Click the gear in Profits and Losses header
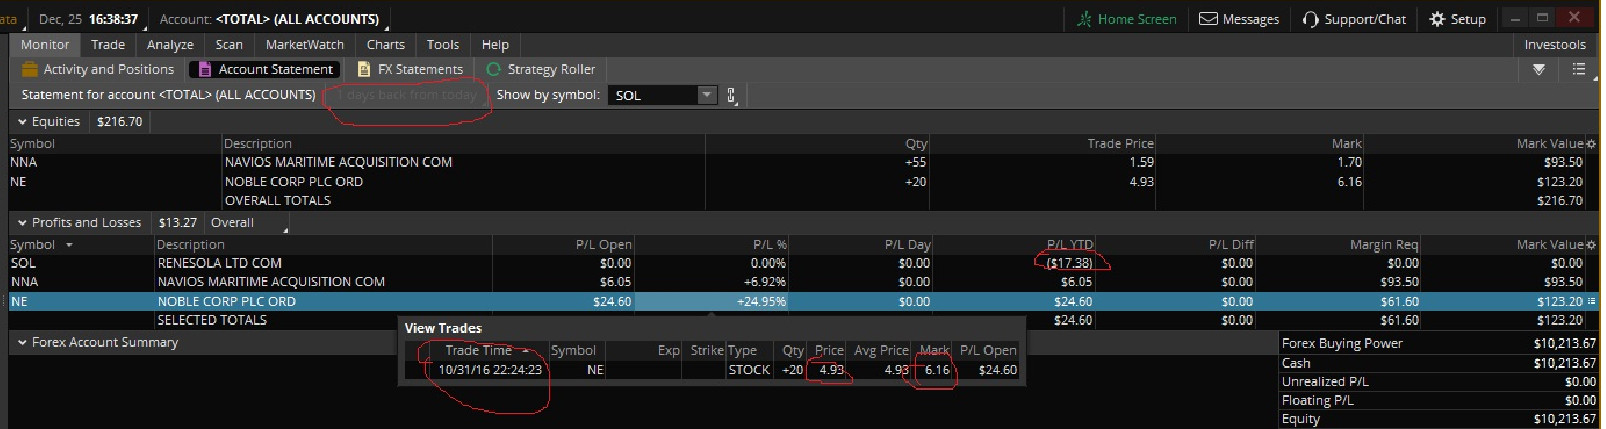 [1591, 244]
